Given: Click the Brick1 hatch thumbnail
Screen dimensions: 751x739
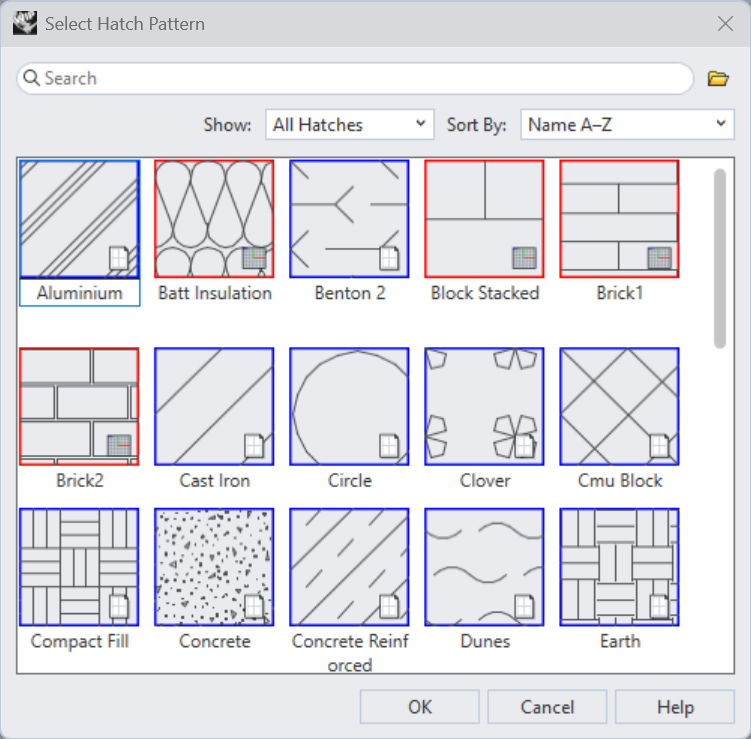Looking at the screenshot, I should click(x=619, y=219).
